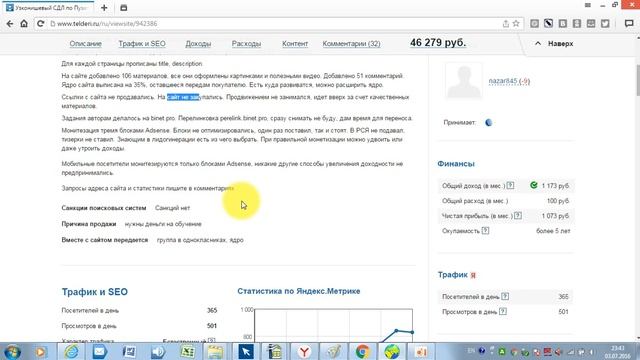Click the Причина продажи label

point(89,224)
